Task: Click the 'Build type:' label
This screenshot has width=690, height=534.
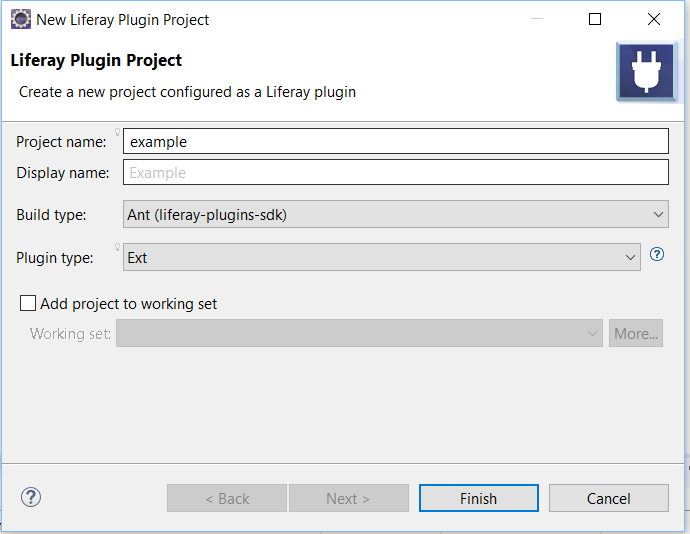Action: pos(51,215)
